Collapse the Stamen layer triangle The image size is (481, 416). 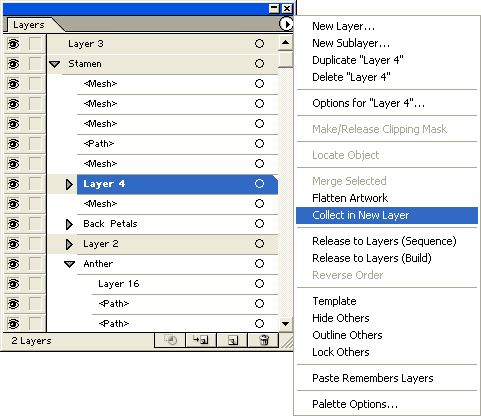click(55, 64)
